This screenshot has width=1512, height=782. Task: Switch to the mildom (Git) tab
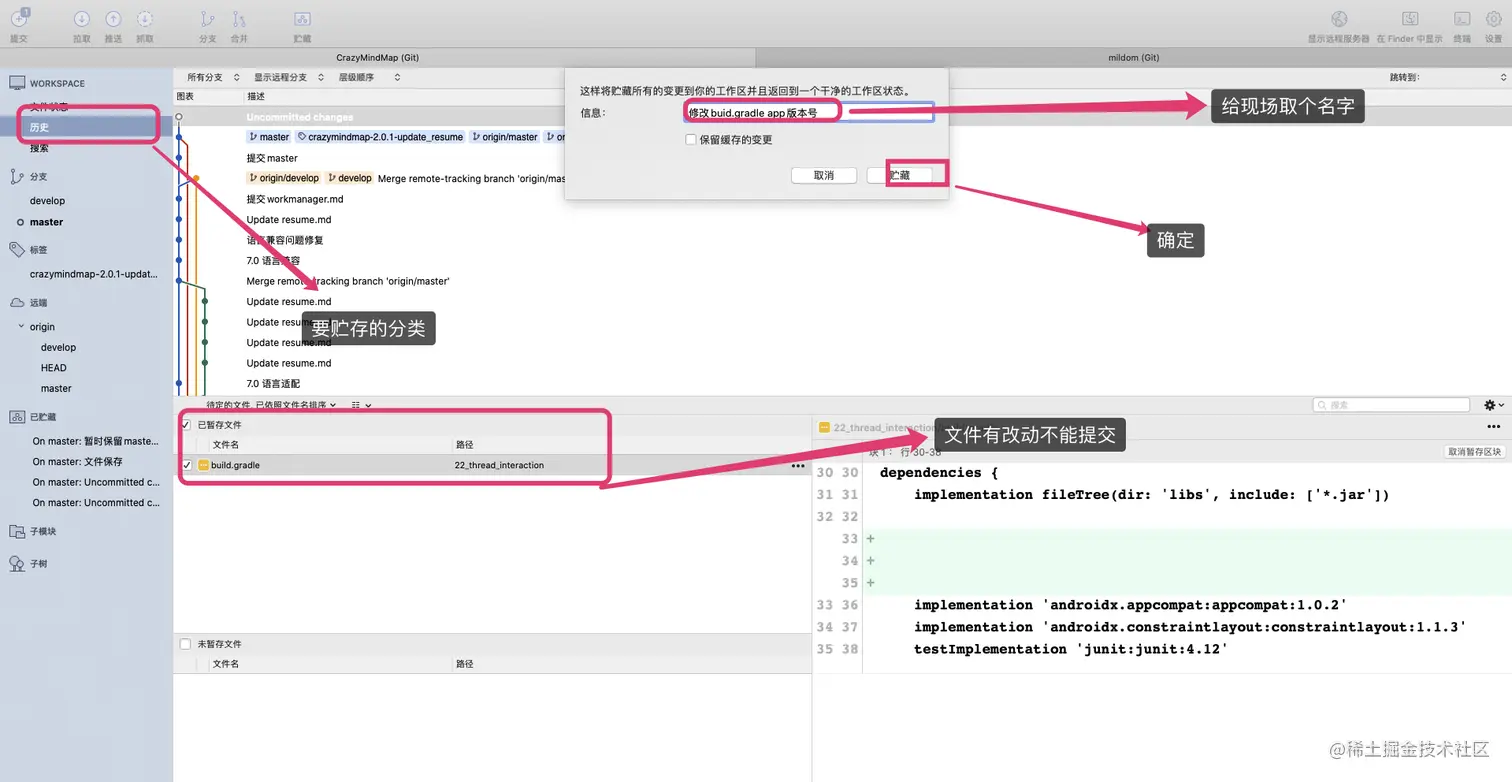pyautogui.click(x=1134, y=58)
